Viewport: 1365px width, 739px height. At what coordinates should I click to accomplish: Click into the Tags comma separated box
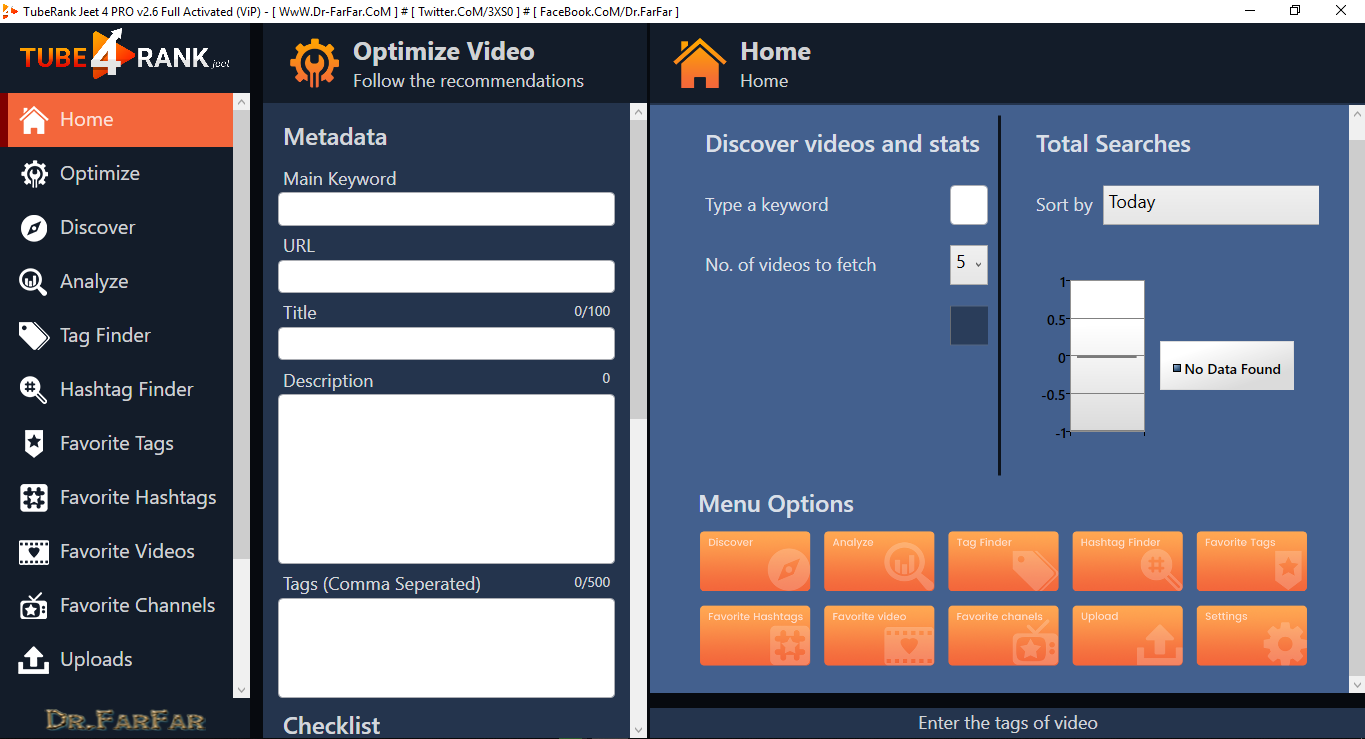(x=446, y=648)
